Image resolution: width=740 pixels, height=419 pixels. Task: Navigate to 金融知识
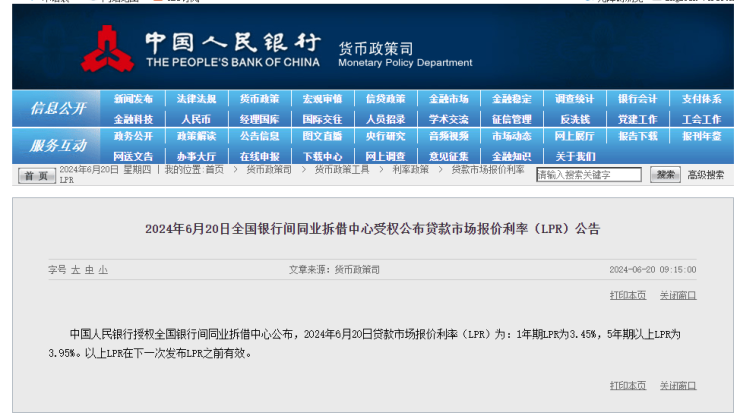(512, 156)
